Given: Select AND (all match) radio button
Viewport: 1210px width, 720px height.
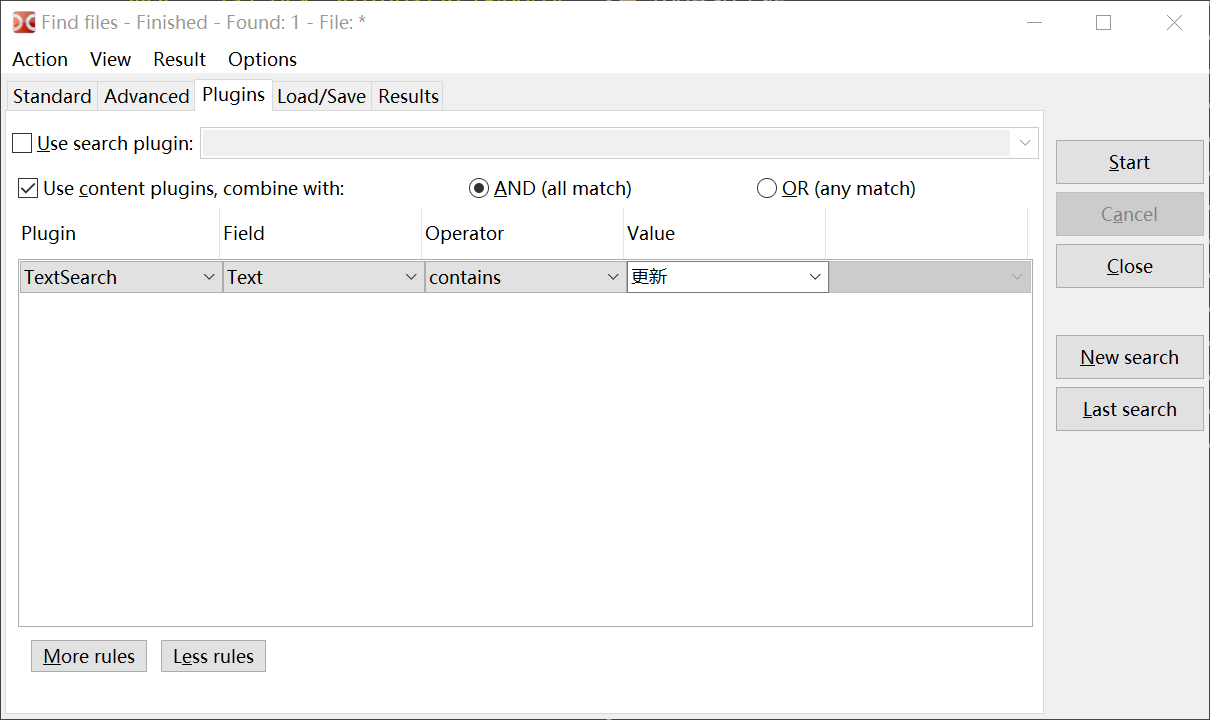Looking at the screenshot, I should 479,188.
